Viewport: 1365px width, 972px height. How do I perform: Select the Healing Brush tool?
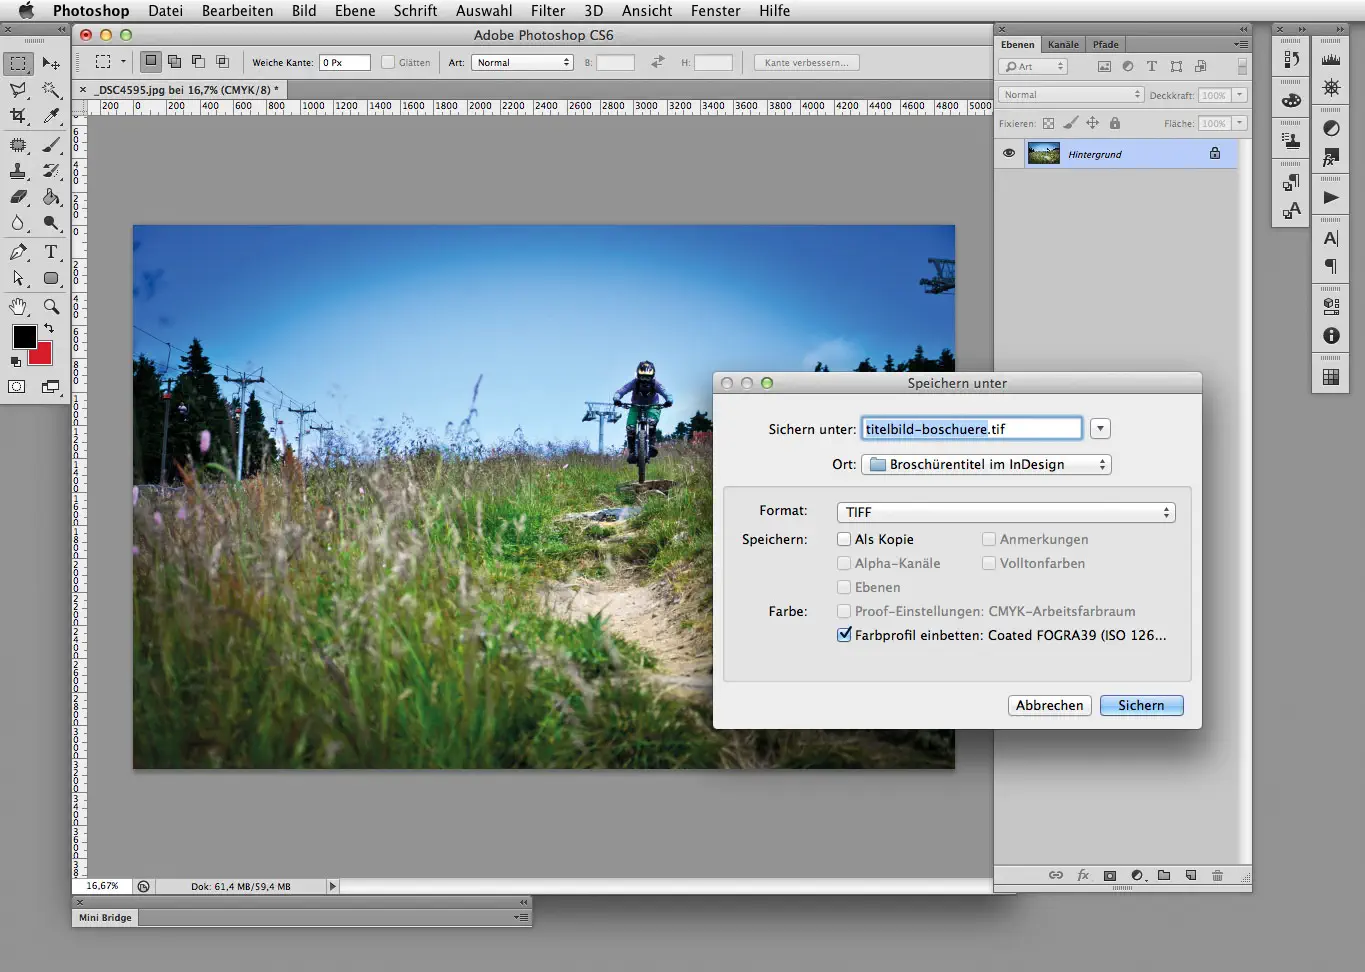[18, 144]
